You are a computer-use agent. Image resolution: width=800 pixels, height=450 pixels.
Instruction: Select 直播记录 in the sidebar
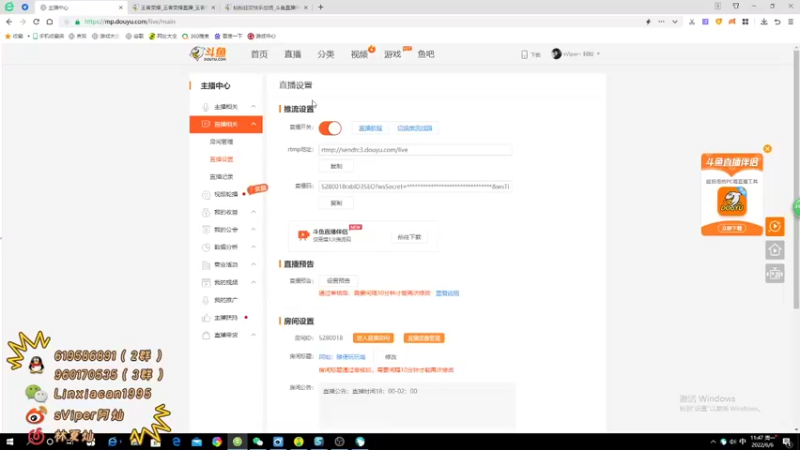[221, 177]
